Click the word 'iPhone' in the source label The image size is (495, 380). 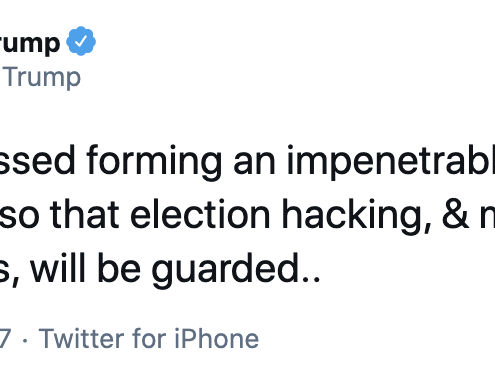tap(217, 338)
